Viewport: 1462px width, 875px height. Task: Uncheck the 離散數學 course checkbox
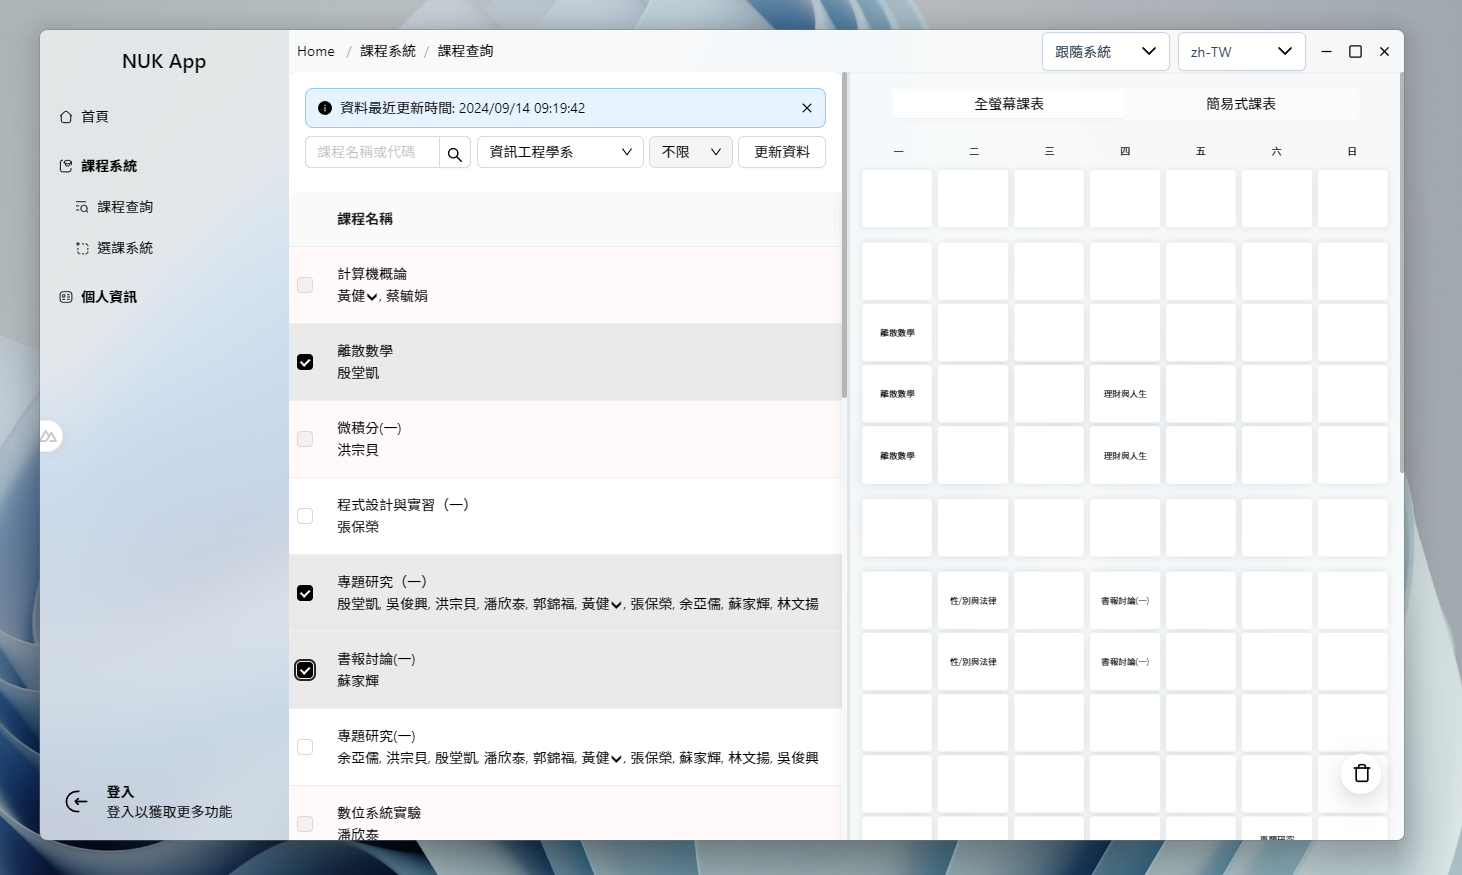305,362
